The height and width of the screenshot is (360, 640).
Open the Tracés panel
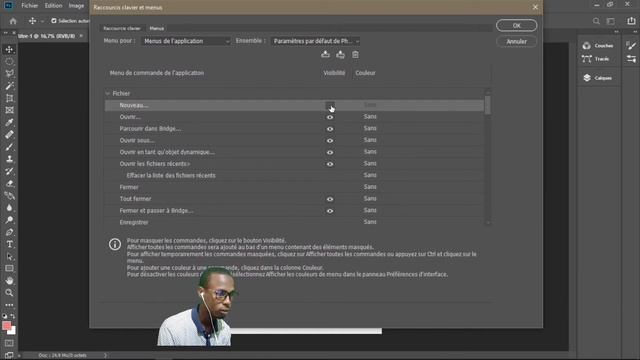pos(596,59)
